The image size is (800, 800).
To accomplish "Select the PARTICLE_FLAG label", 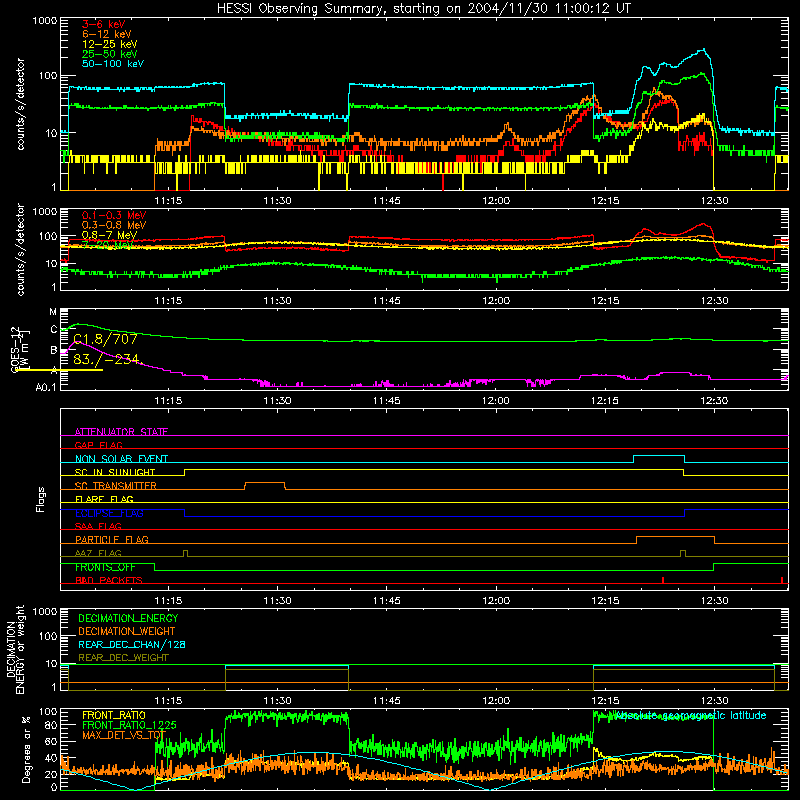I will point(112,539).
